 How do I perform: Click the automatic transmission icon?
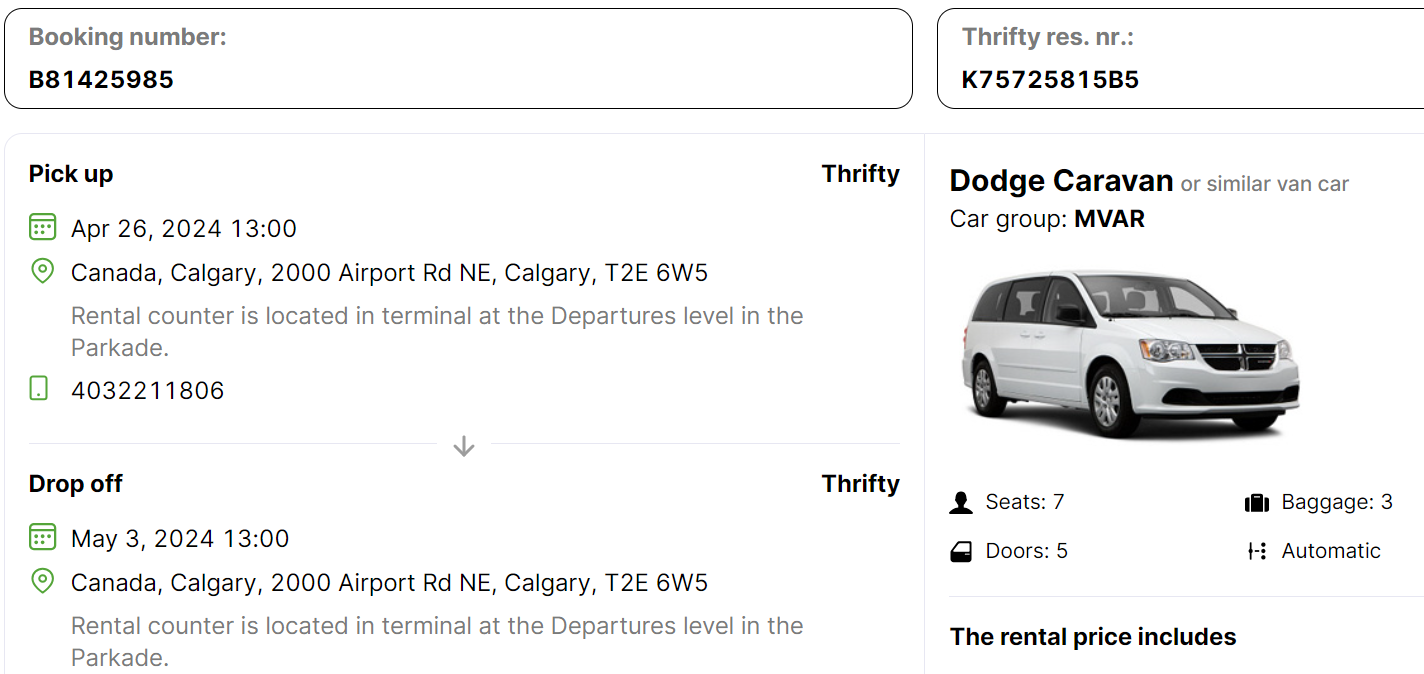point(1257,551)
